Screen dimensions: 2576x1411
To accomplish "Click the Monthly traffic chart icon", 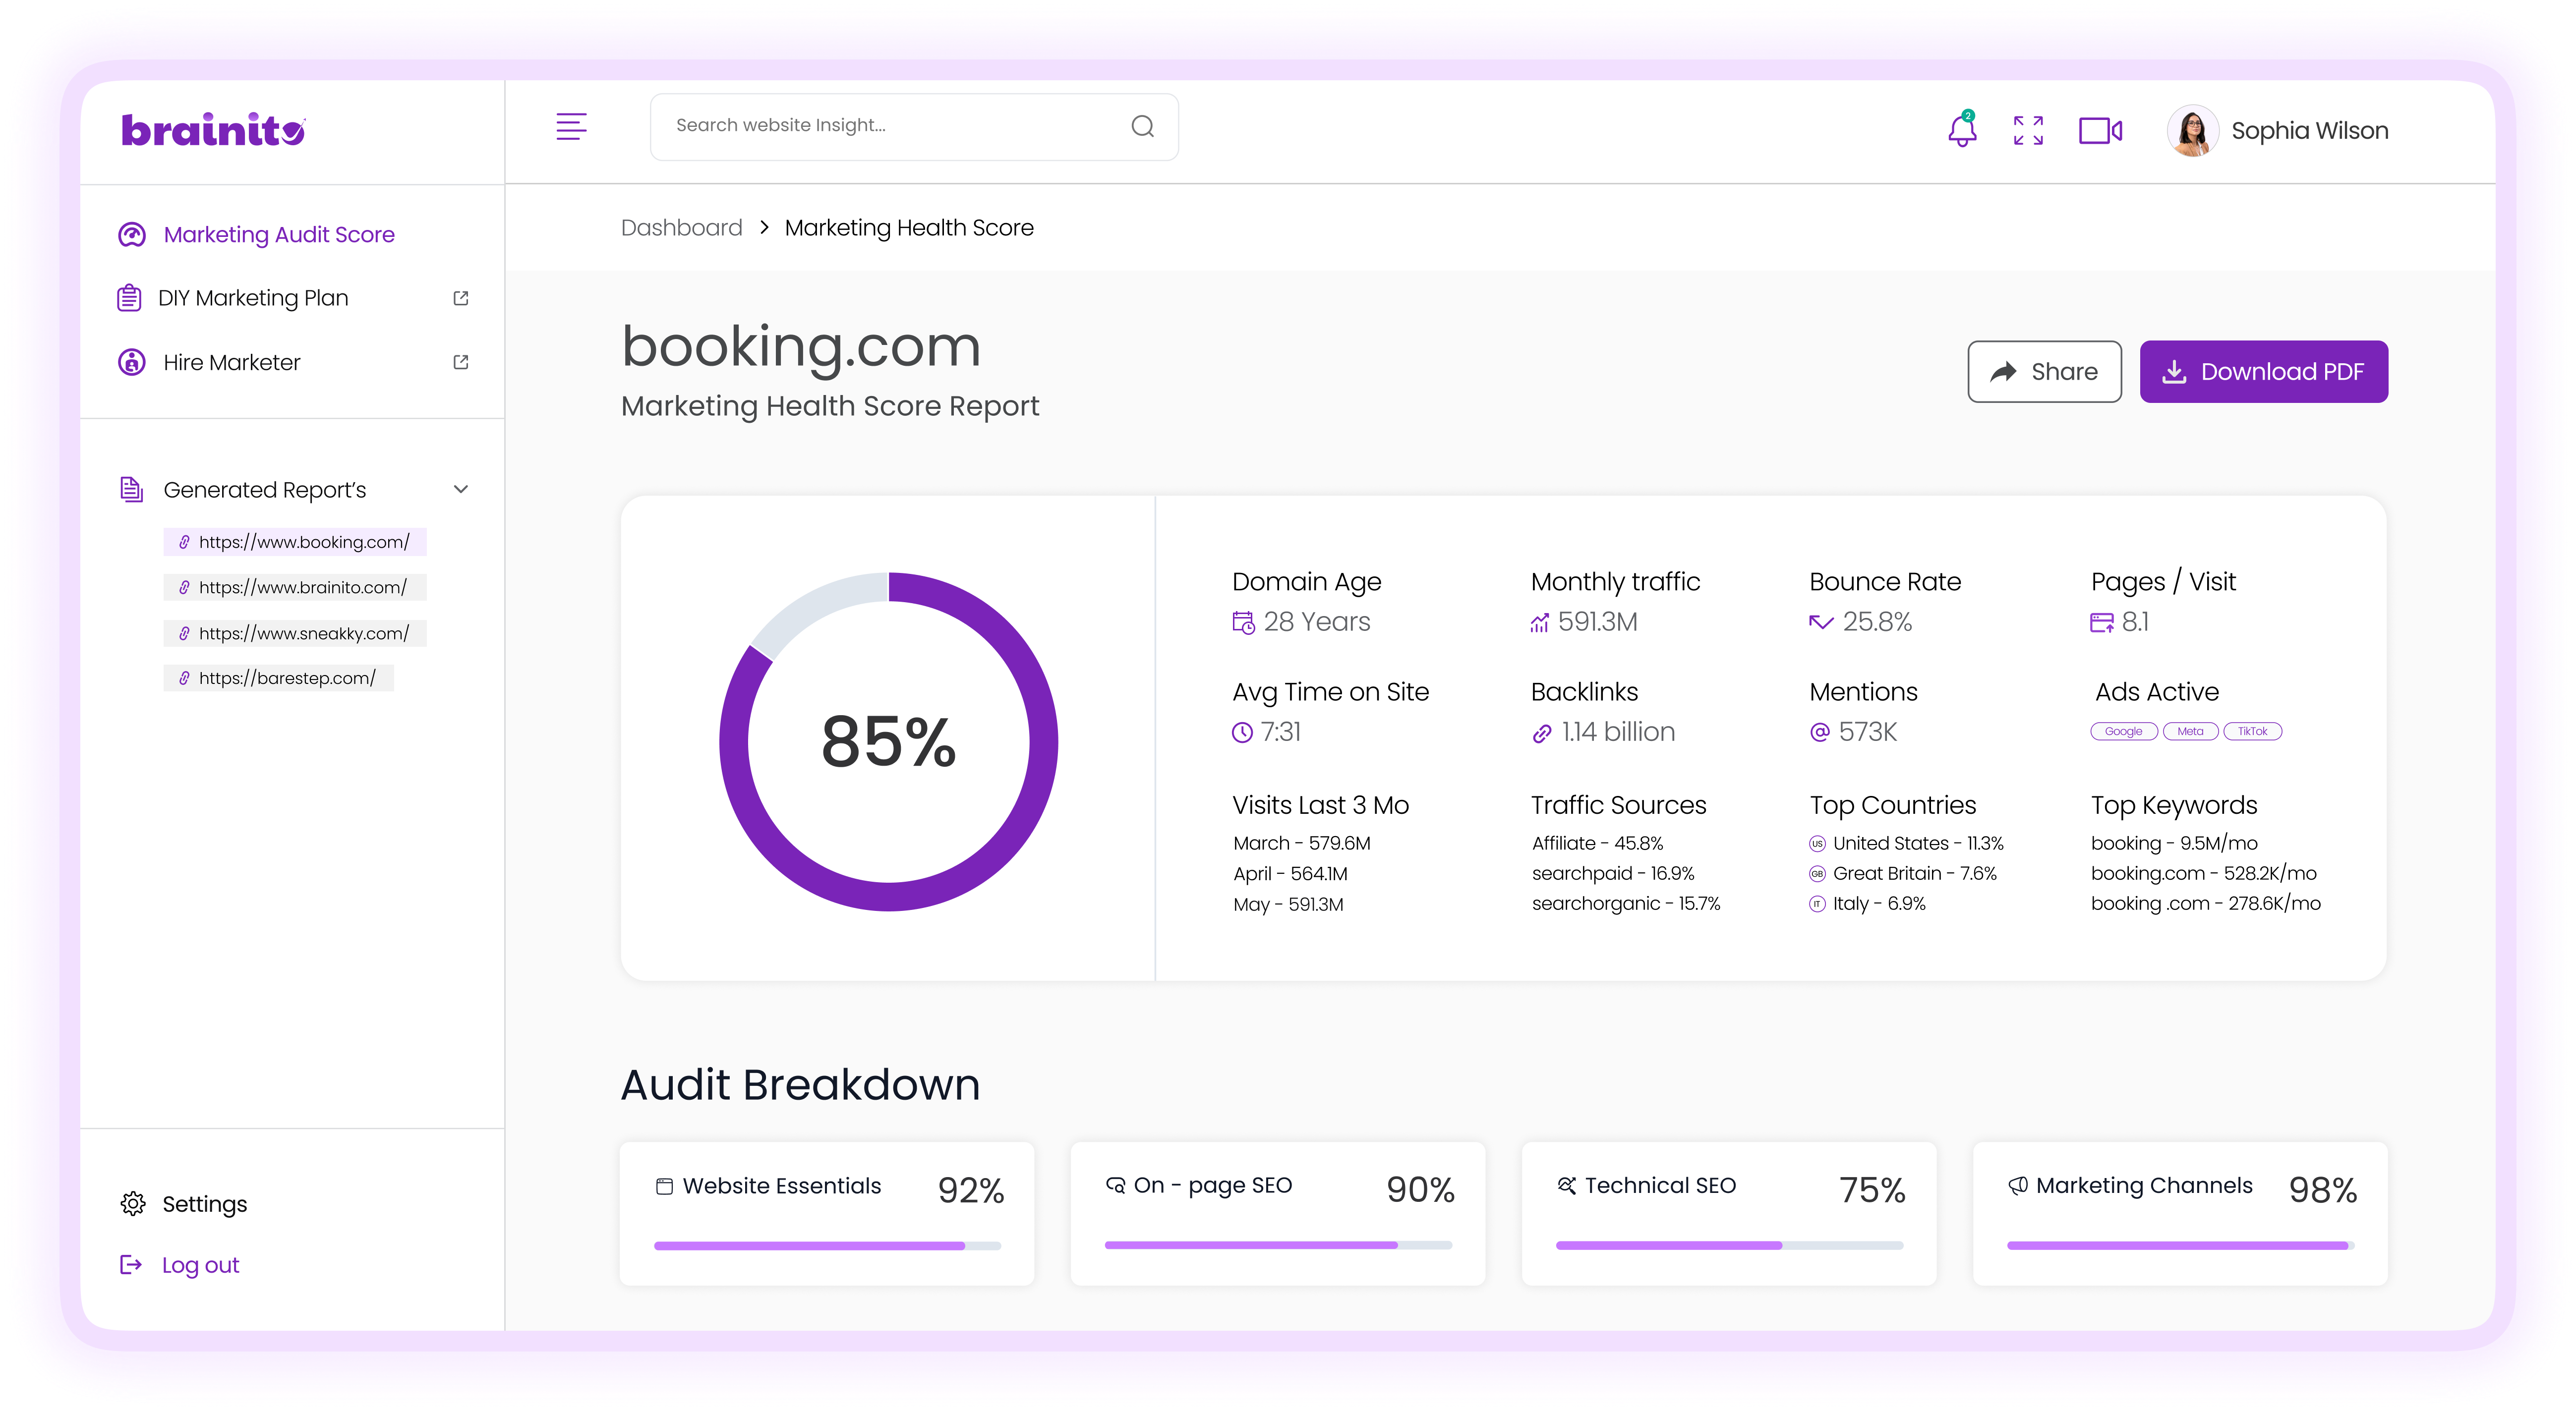I will 1539,623.
